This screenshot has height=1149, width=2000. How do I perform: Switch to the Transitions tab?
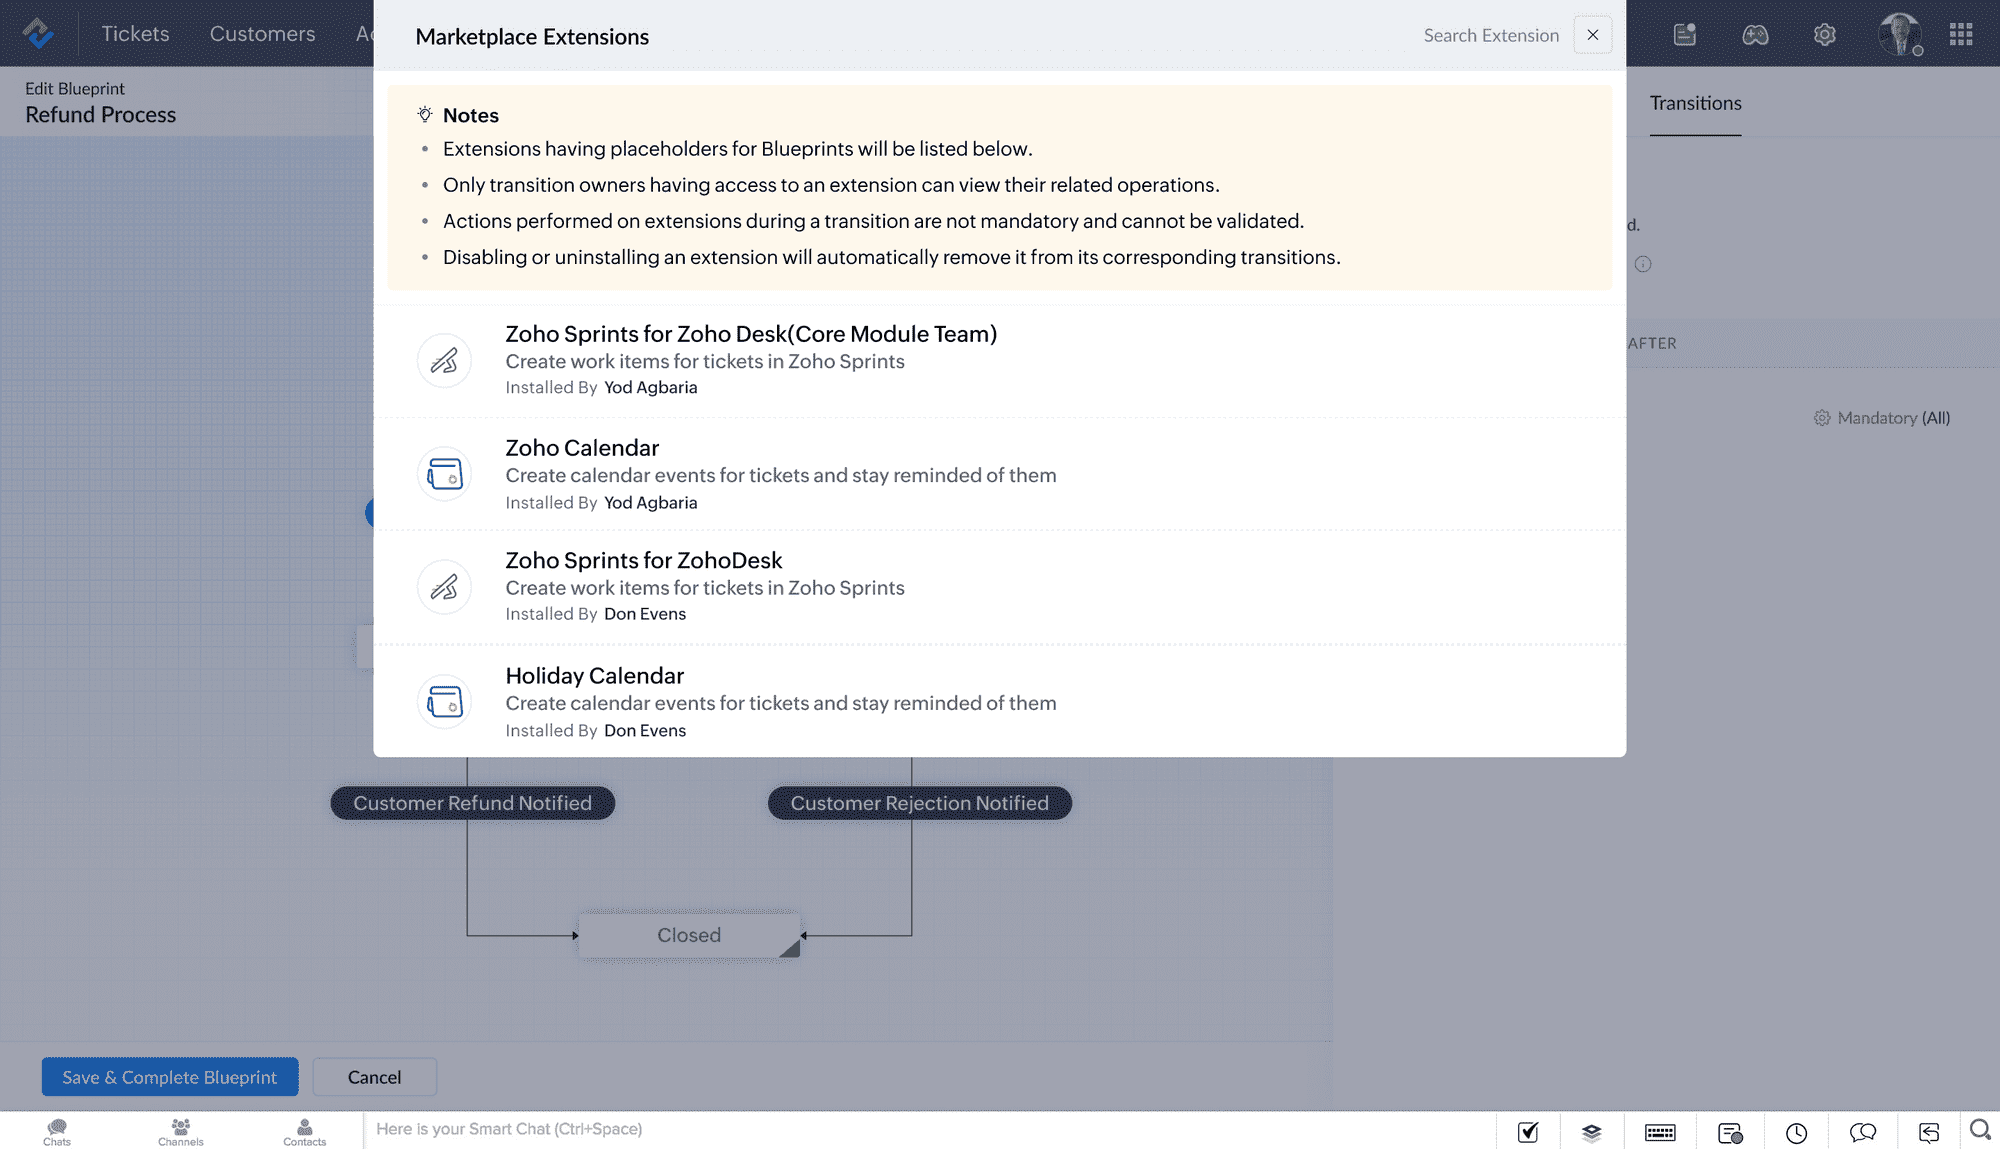click(x=1695, y=103)
